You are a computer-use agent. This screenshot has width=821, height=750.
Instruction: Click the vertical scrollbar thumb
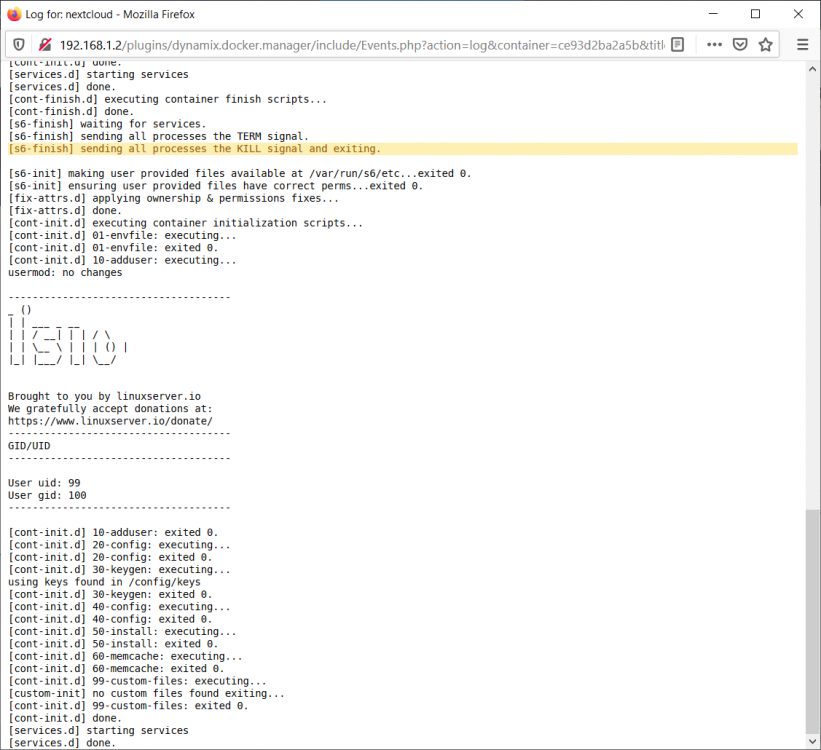click(813, 622)
